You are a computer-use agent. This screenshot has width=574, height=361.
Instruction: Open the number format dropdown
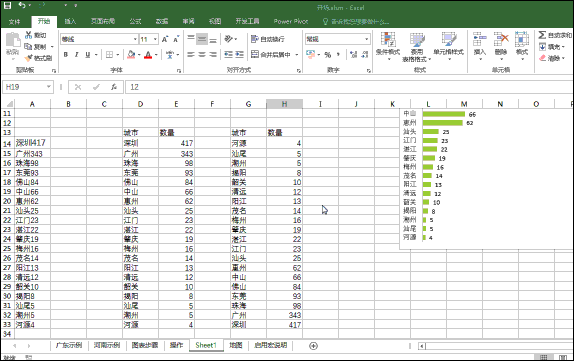click(366, 39)
